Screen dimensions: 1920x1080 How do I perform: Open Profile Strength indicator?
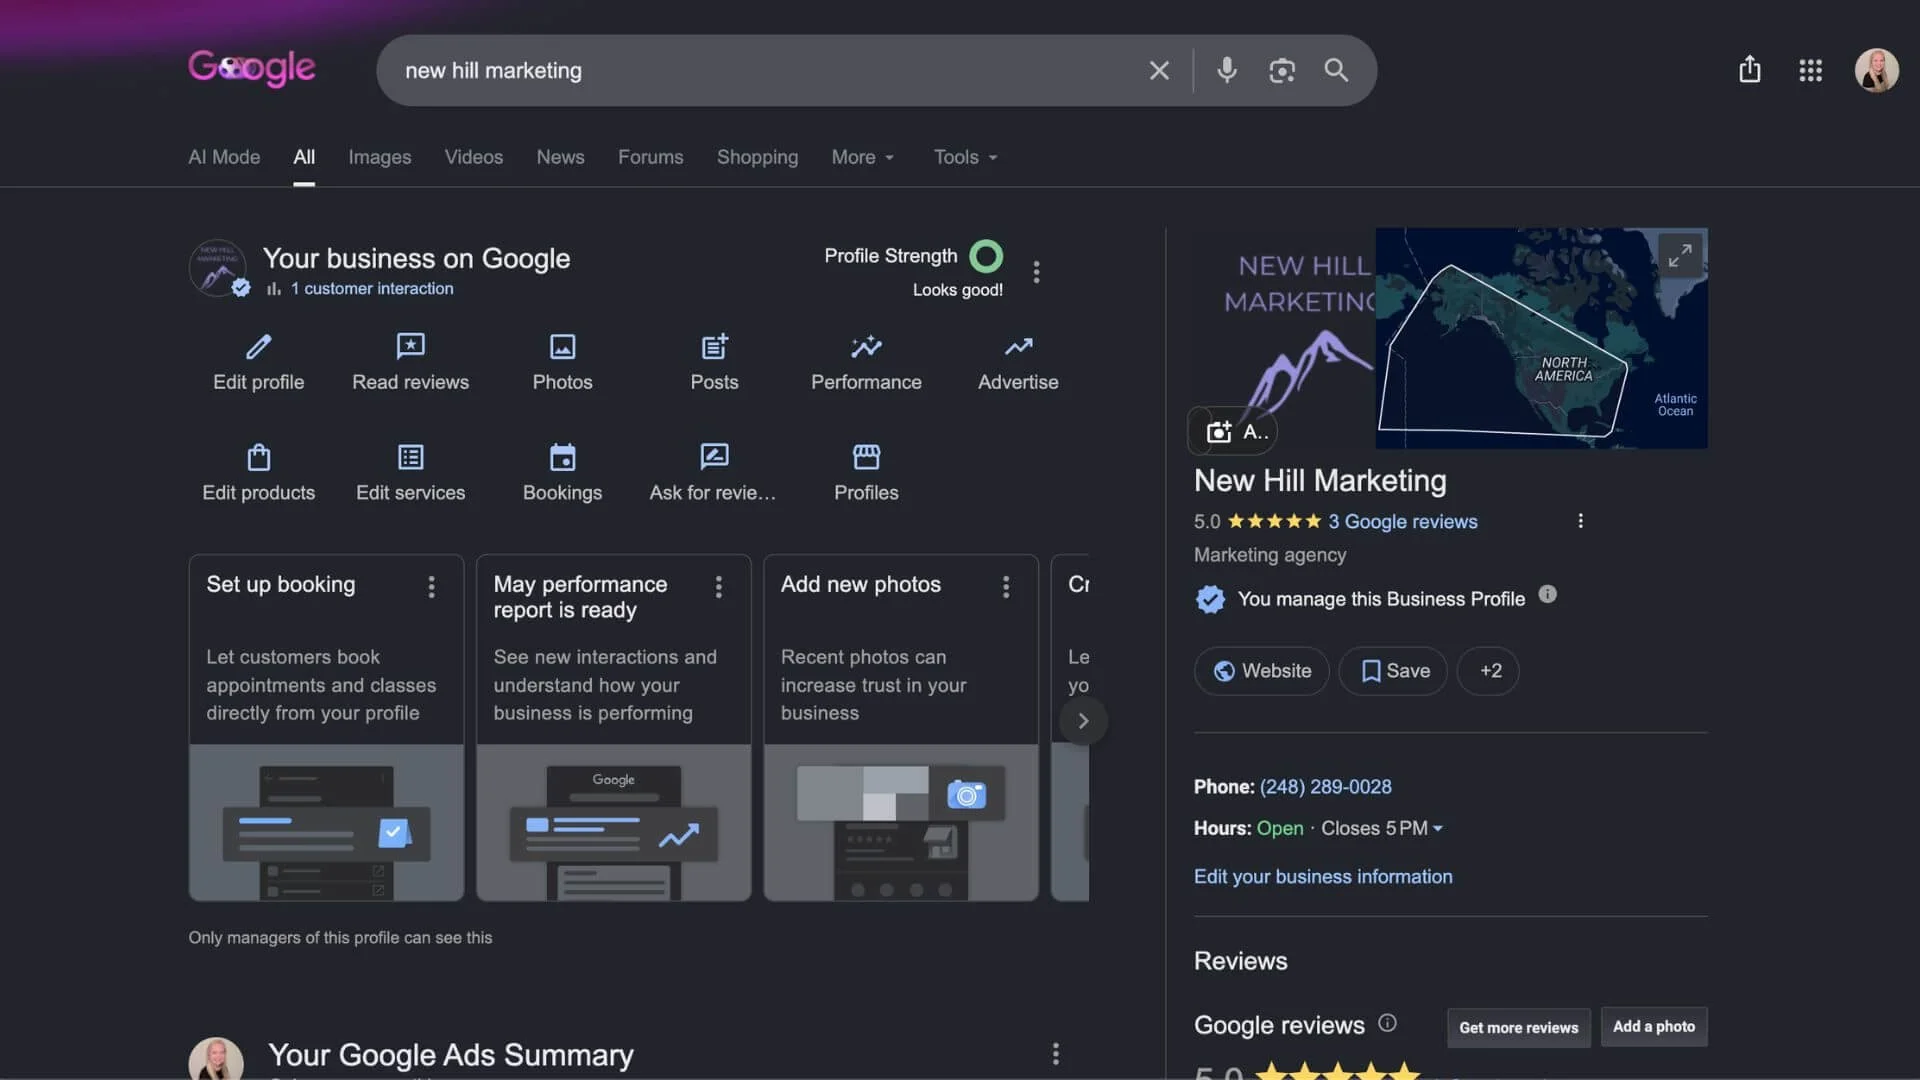point(985,256)
